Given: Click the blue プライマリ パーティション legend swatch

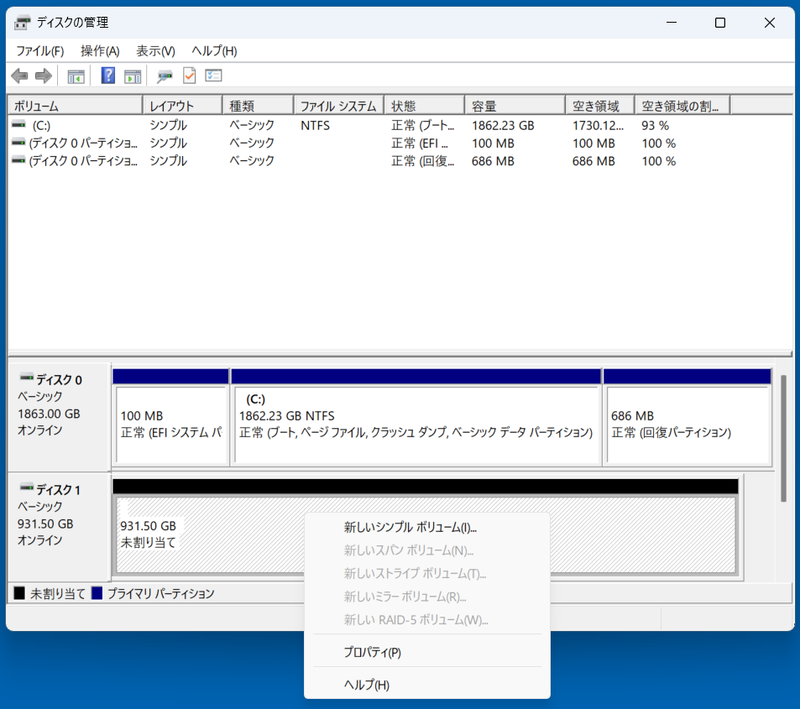Looking at the screenshot, I should click(96, 593).
